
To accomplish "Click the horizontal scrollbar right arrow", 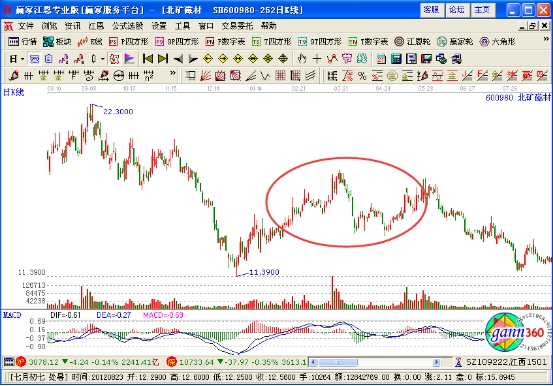I will 437,362.
